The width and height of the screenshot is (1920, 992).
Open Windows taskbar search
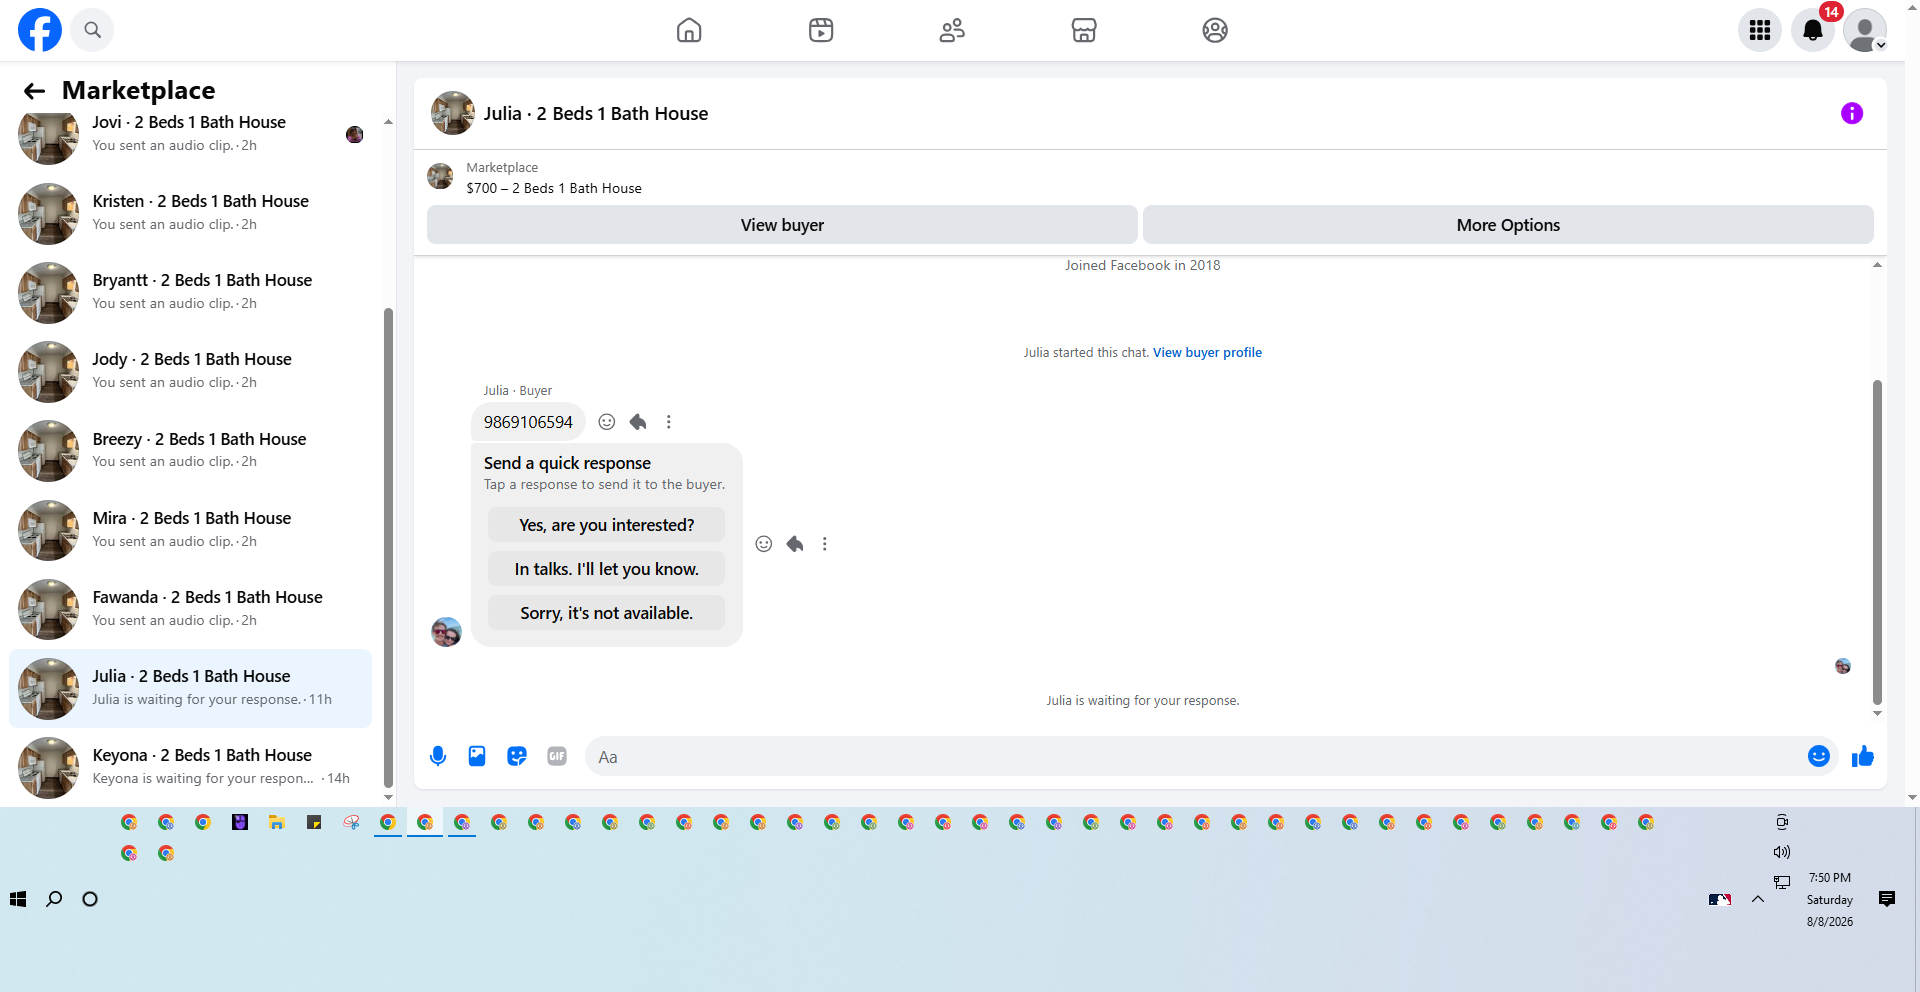tap(54, 899)
